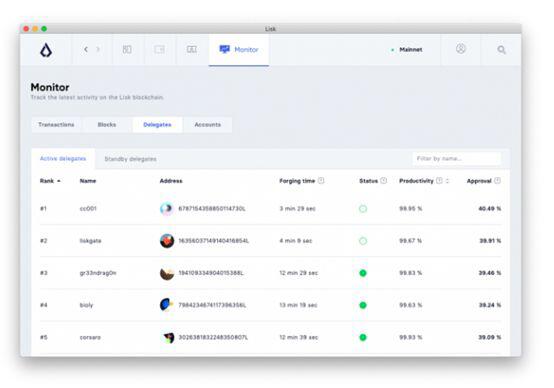554x388 pixels.
Task: Open the Monitor tab in top bar
Action: pos(239,49)
